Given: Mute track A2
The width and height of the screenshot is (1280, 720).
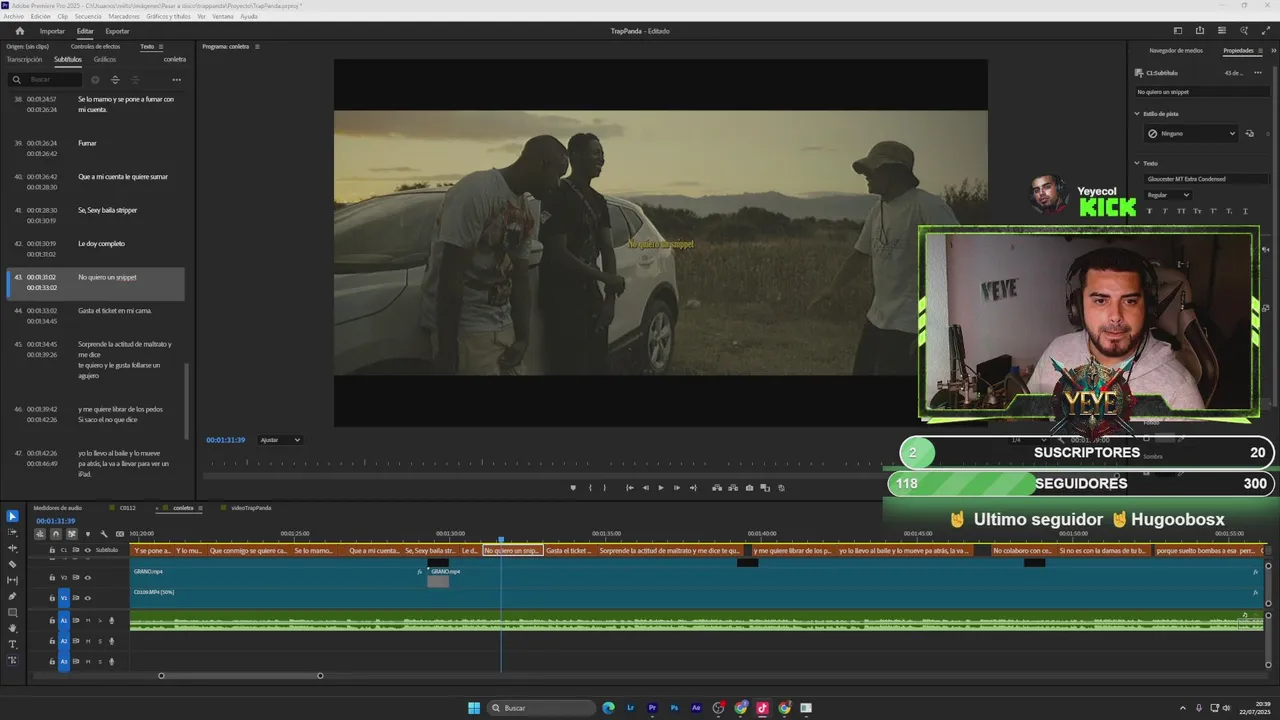Looking at the screenshot, I should [88, 641].
